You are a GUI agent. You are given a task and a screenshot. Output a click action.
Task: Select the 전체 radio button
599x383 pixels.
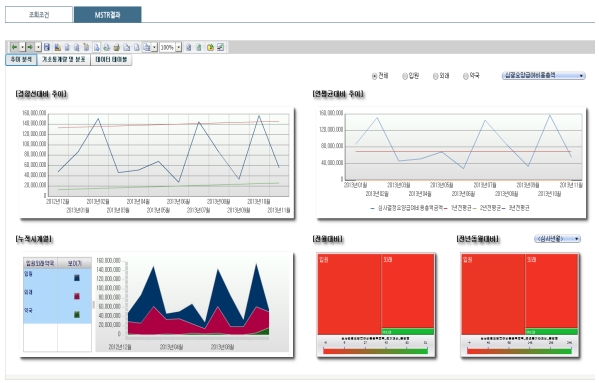coord(374,76)
